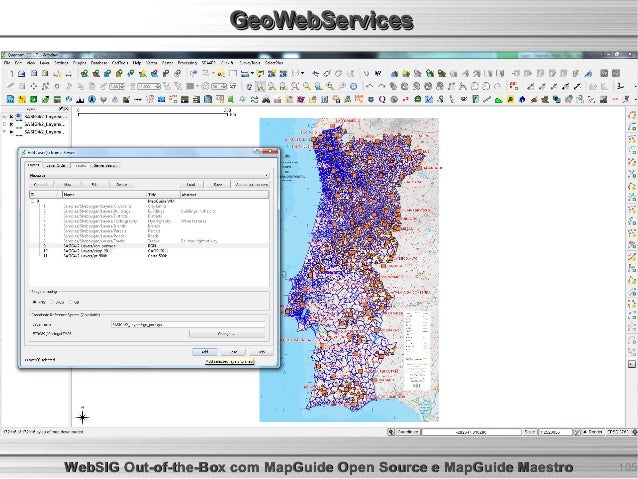Click the Open Project folder icon

(22, 74)
